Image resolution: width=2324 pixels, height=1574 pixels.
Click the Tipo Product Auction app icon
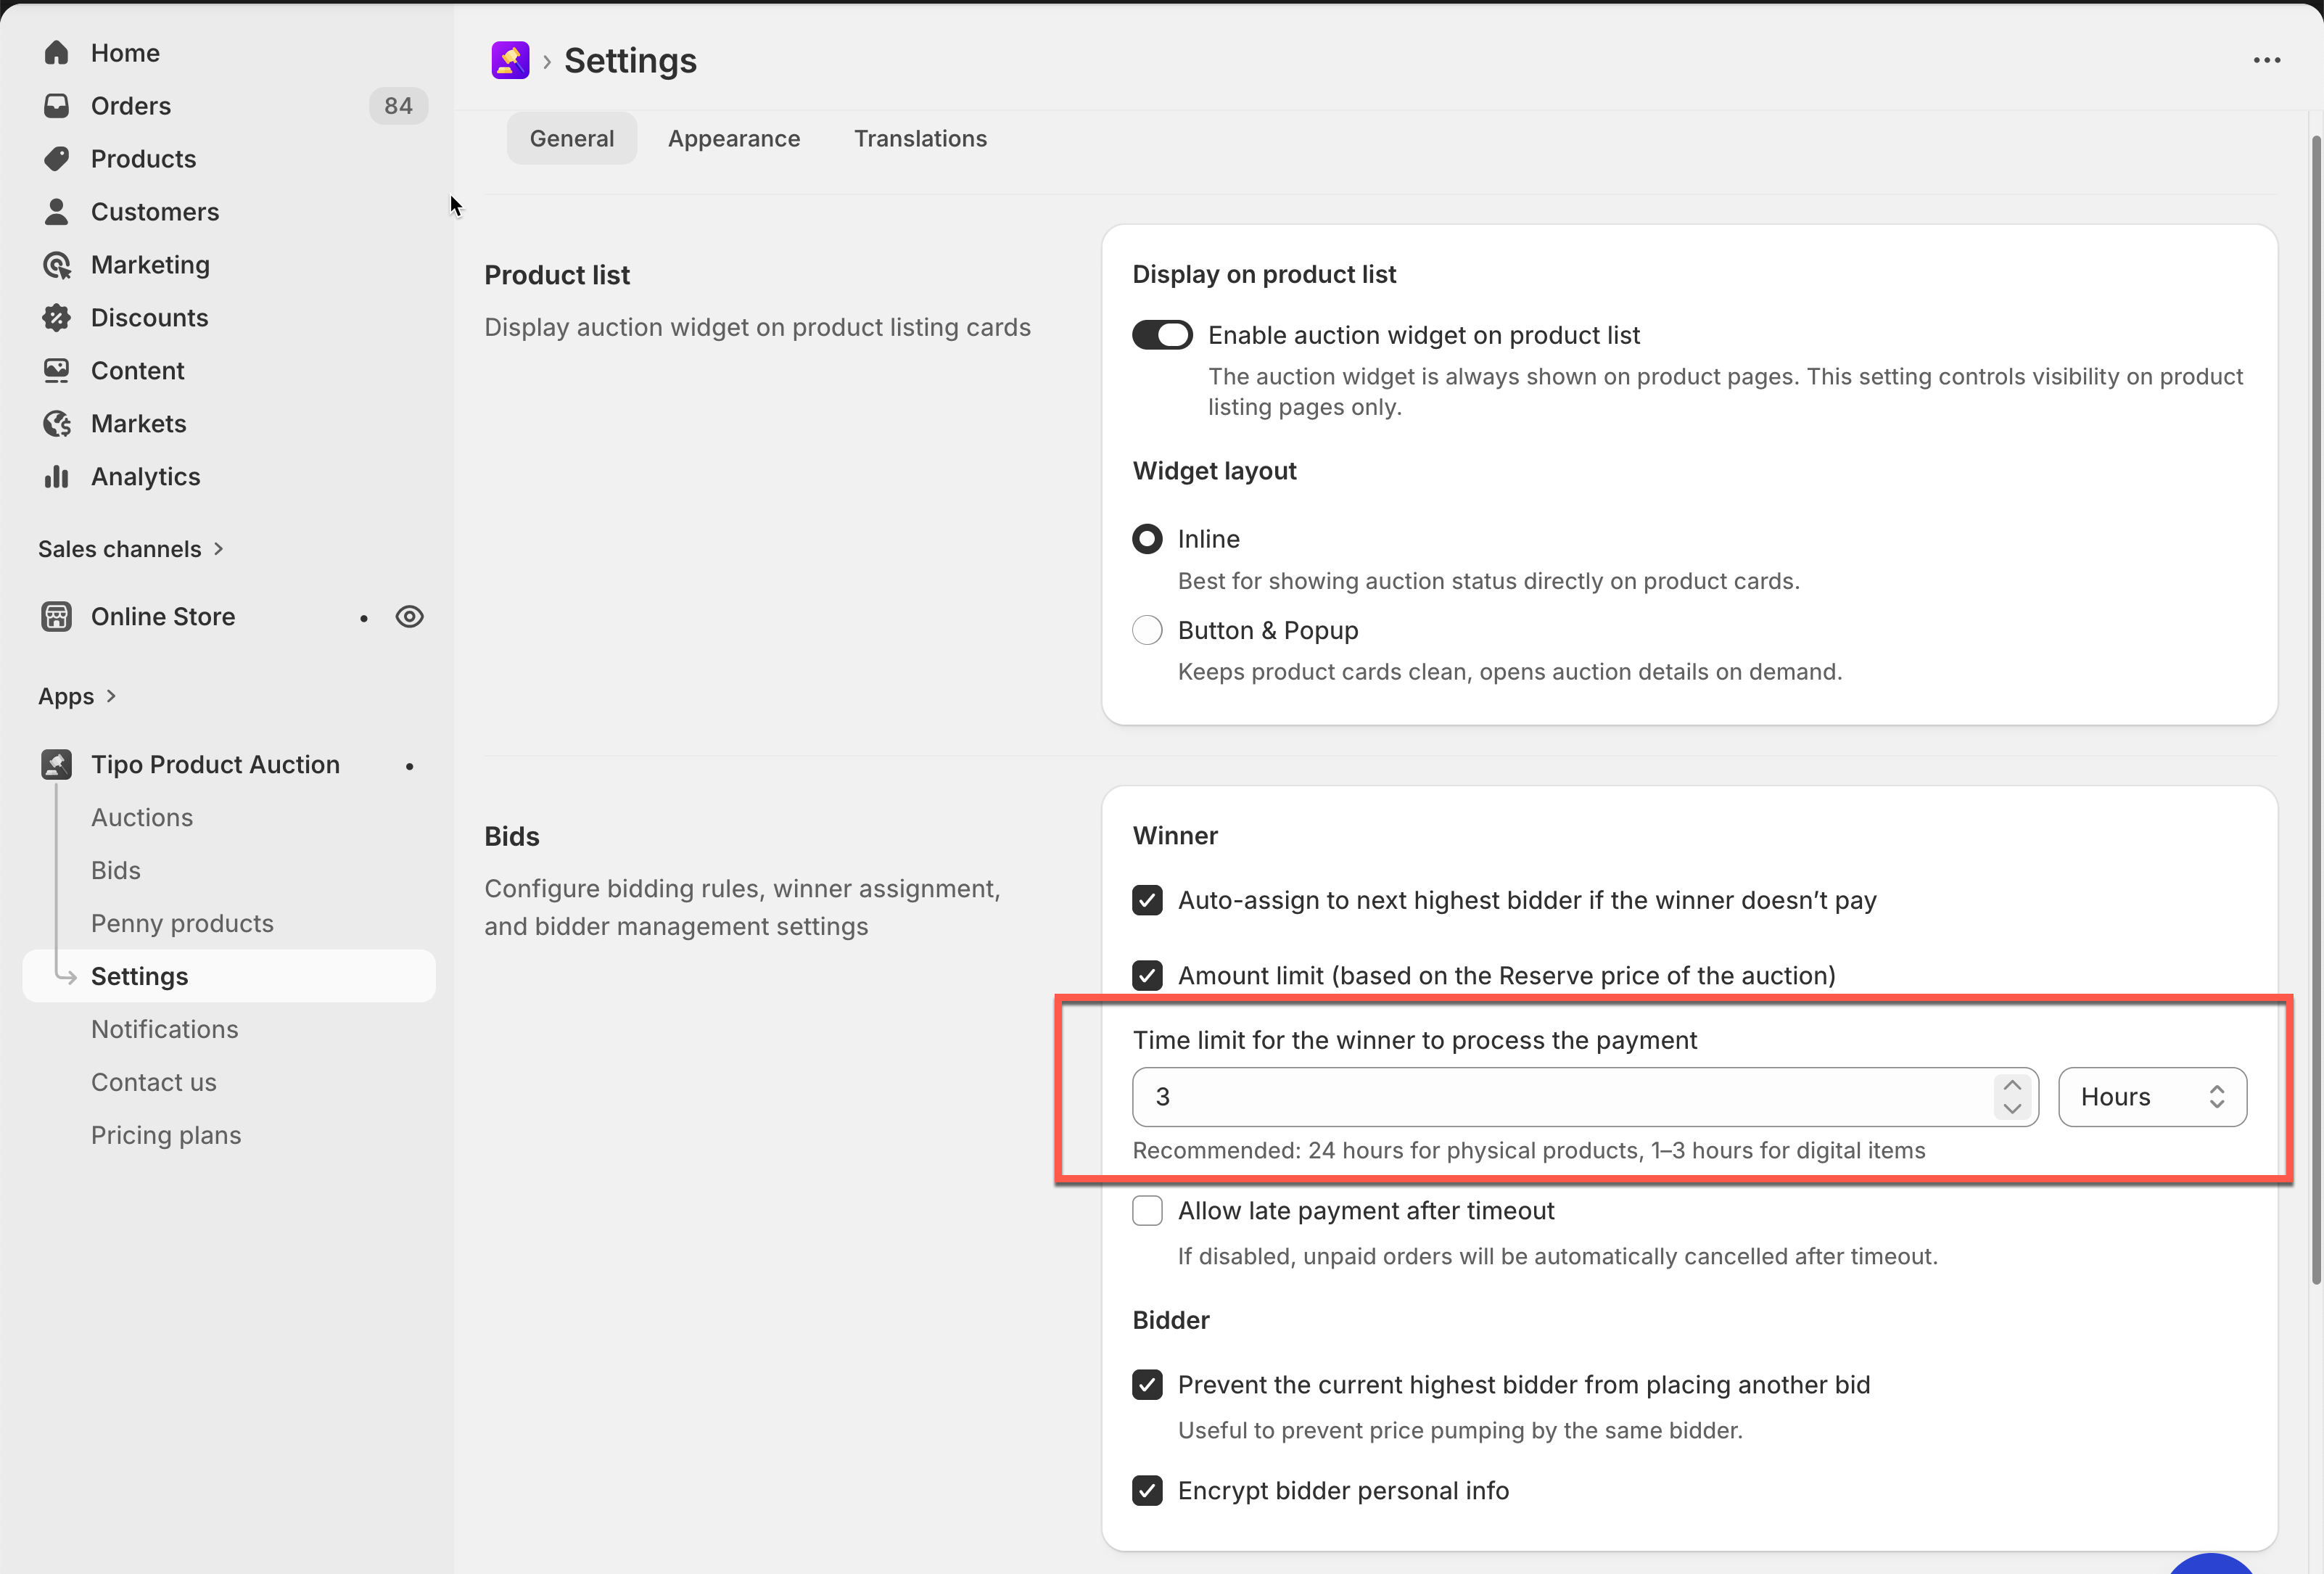[56, 764]
